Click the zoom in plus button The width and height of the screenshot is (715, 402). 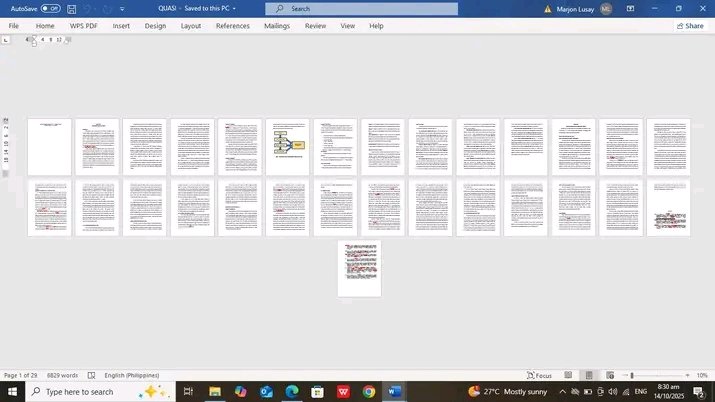pyautogui.click(x=688, y=375)
